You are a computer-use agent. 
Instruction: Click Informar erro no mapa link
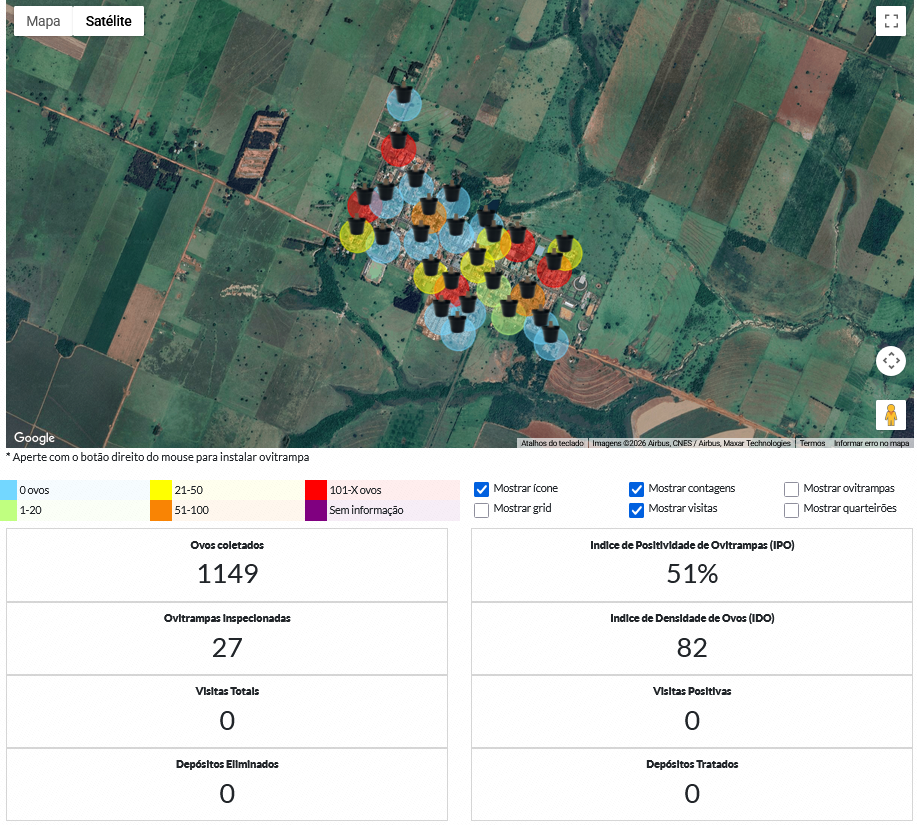pyautogui.click(x=871, y=443)
